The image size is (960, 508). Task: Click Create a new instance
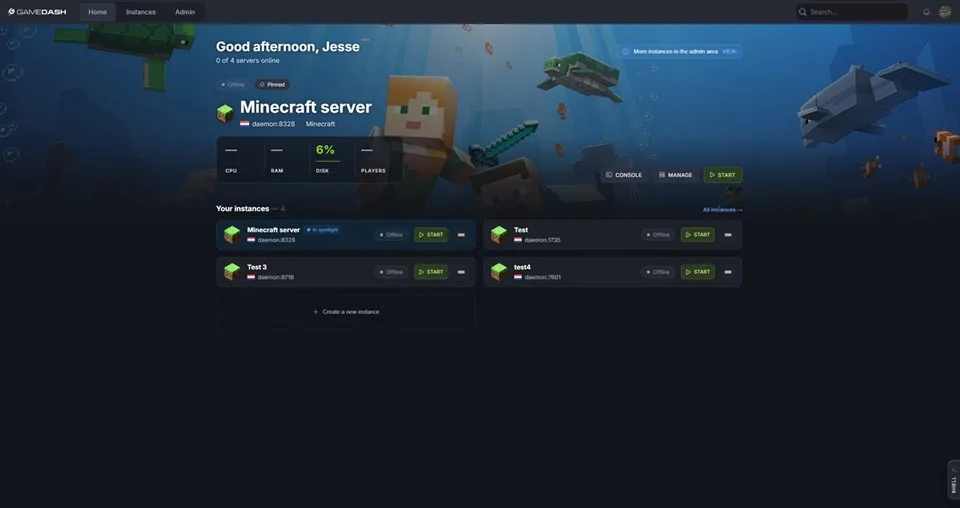[346, 312]
